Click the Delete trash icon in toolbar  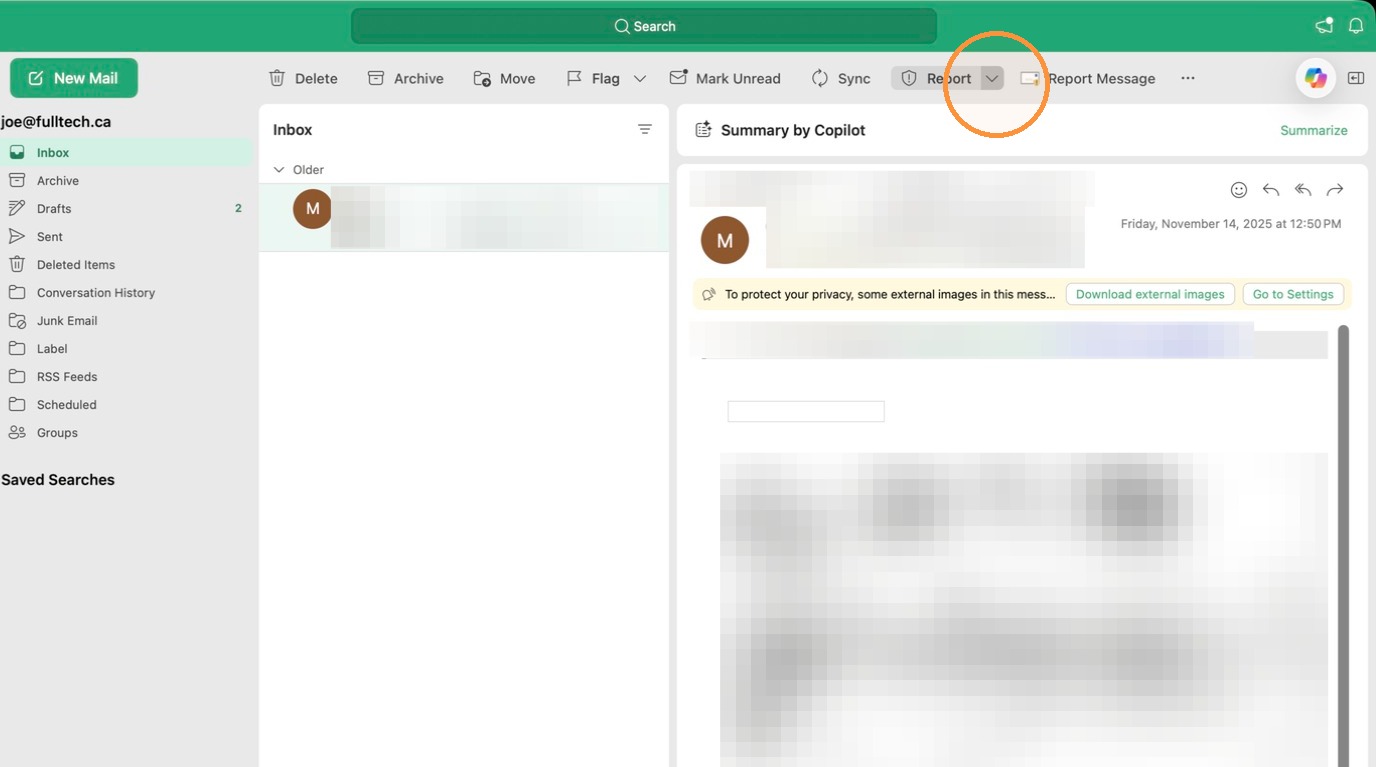[277, 78]
